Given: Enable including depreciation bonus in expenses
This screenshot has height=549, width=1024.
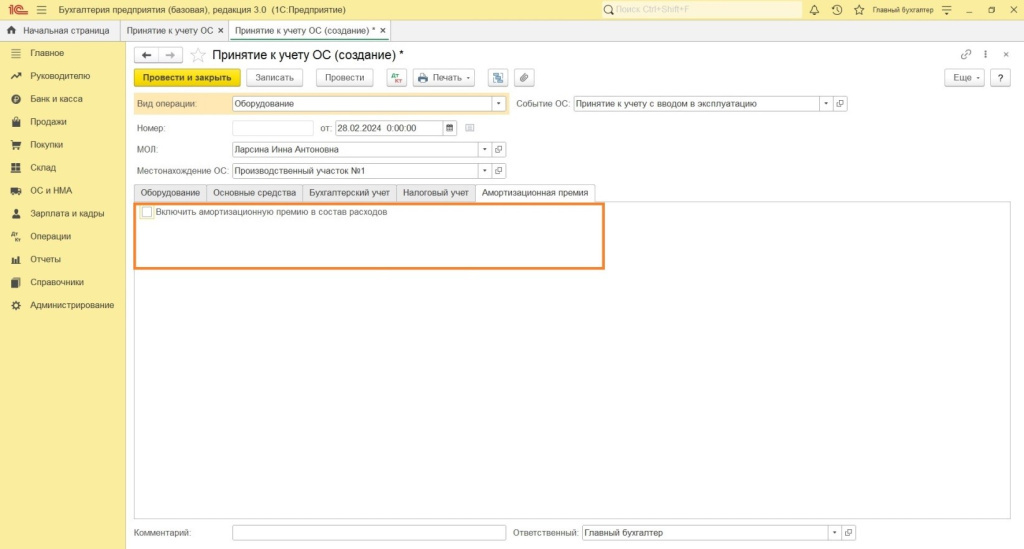Looking at the screenshot, I should pyautogui.click(x=147, y=212).
